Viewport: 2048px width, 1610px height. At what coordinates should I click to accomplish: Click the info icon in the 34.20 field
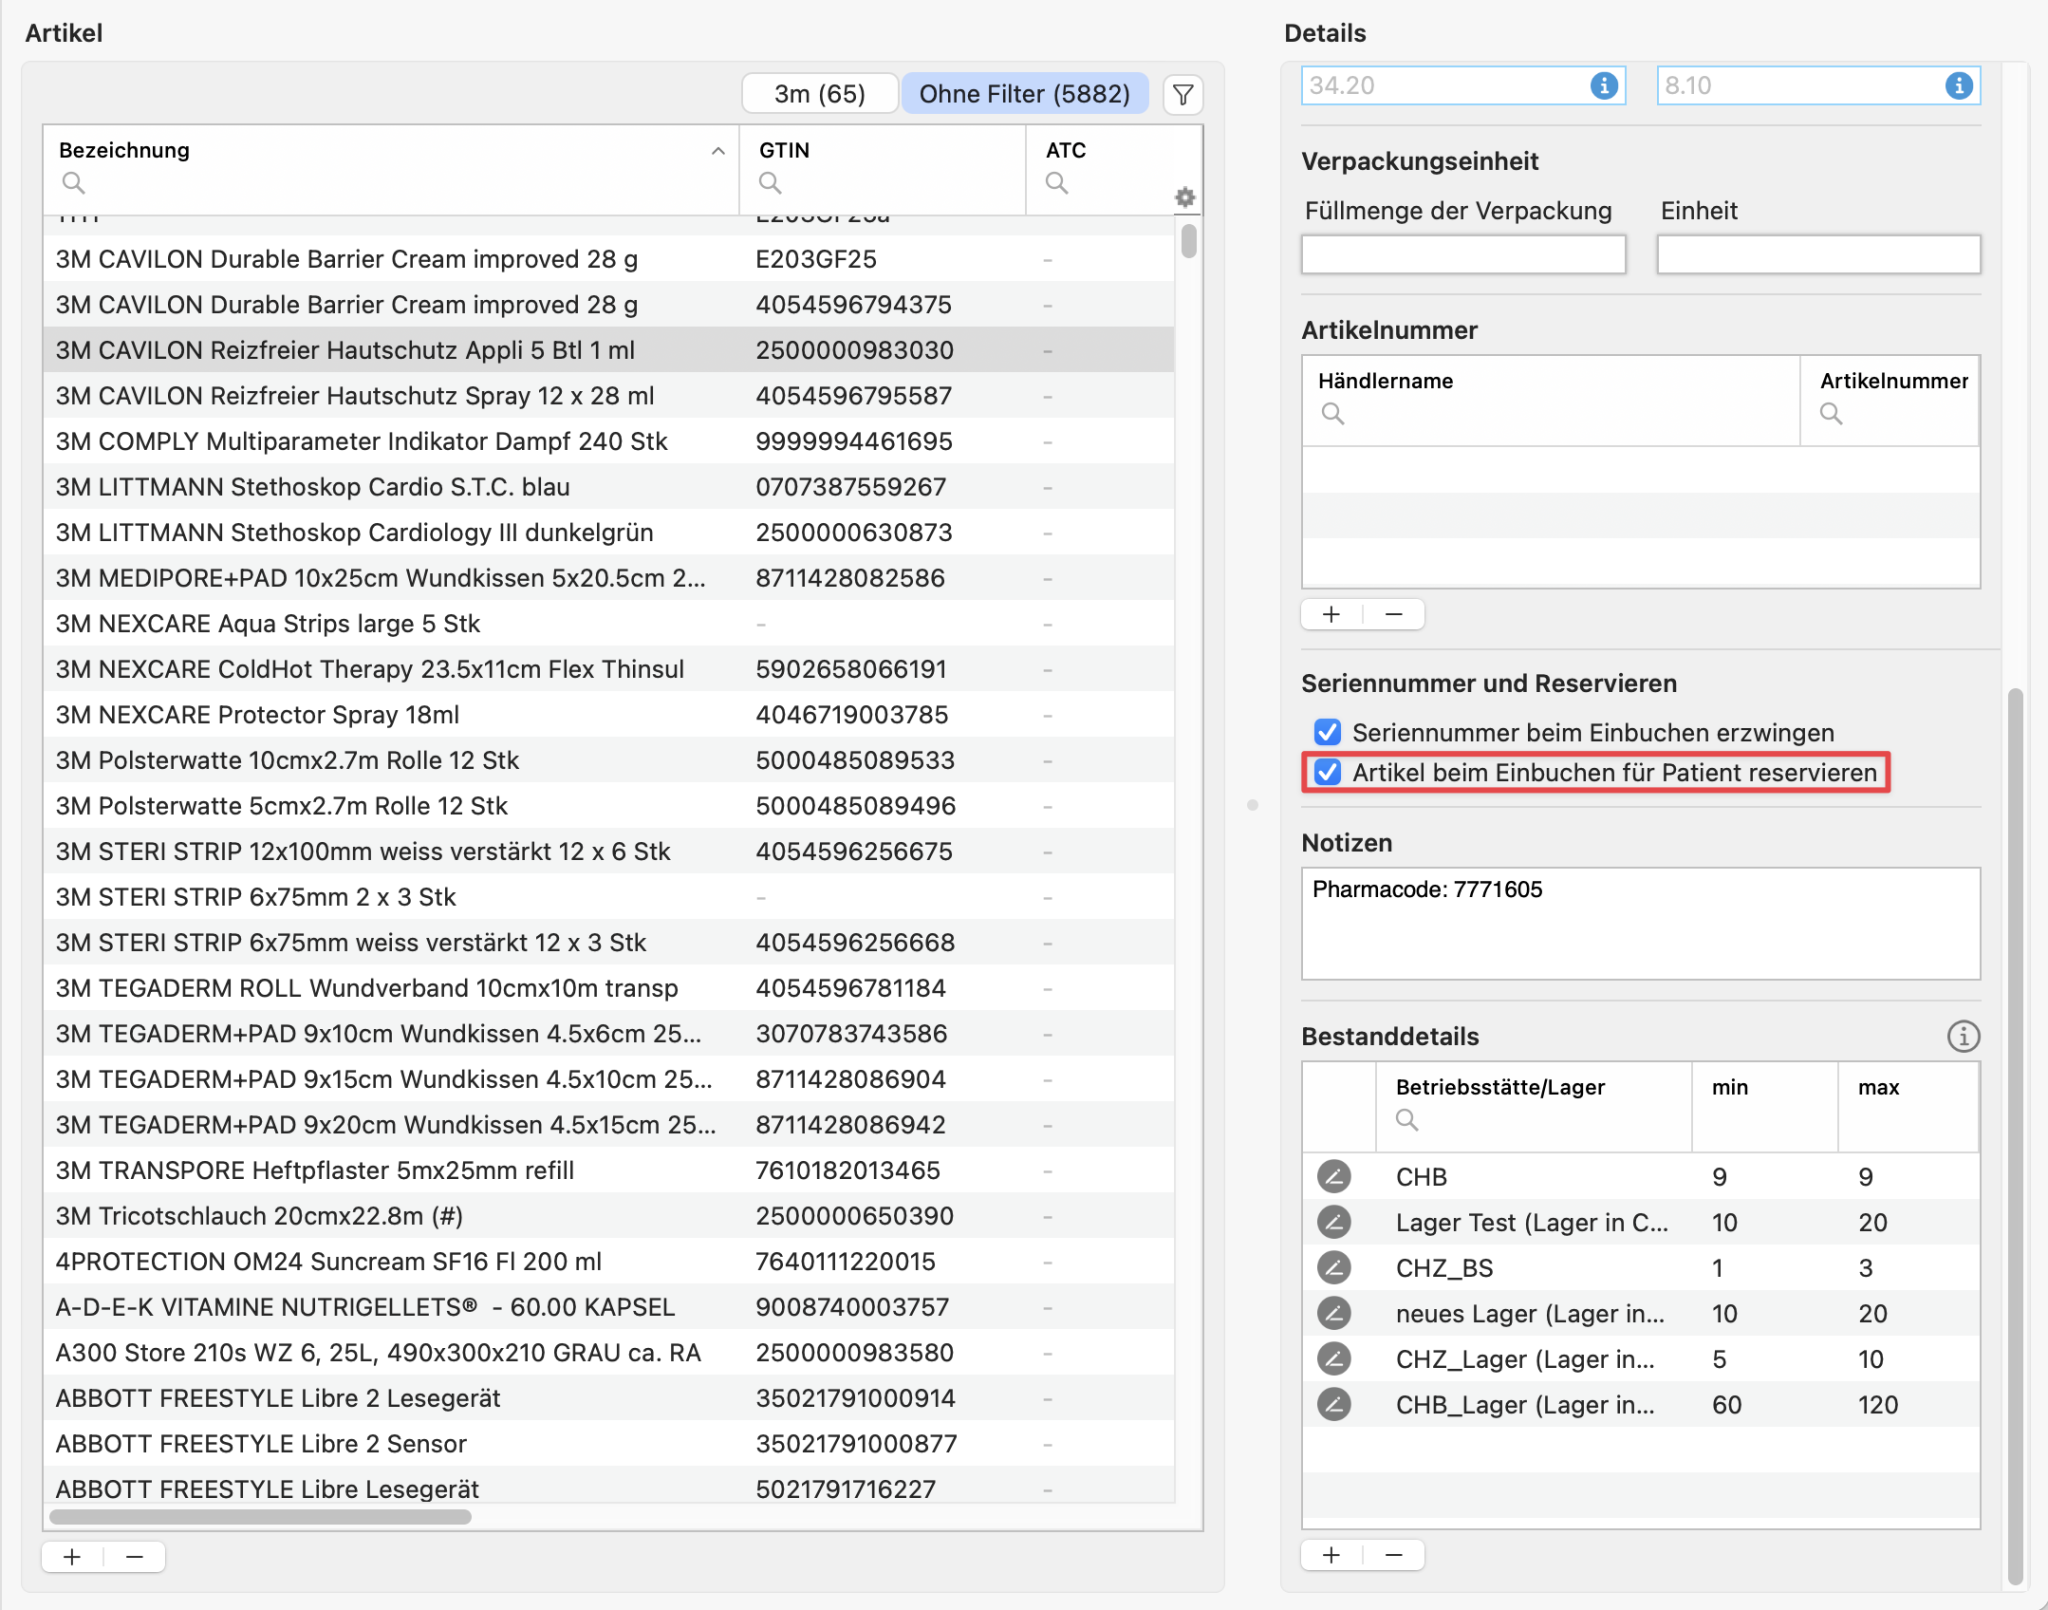1604,86
